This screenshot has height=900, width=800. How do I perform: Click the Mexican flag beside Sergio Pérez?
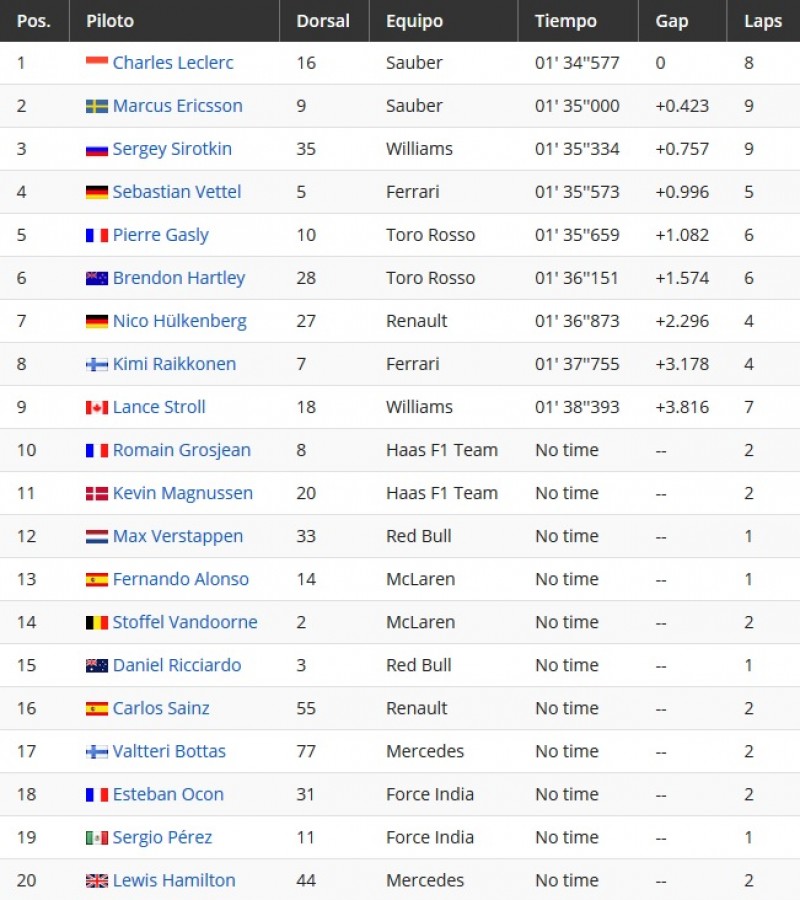tap(96, 838)
